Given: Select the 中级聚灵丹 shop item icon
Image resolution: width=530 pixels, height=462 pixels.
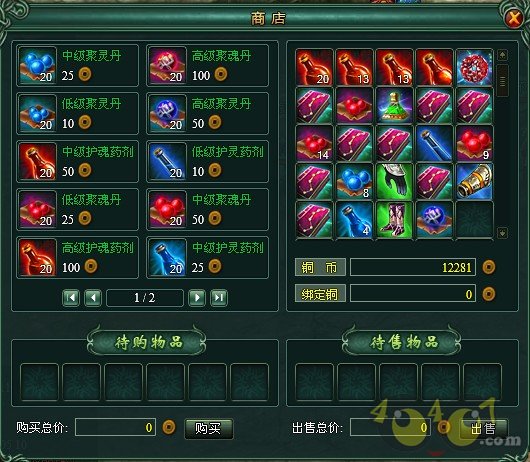Looking at the screenshot, I should click(x=38, y=65).
